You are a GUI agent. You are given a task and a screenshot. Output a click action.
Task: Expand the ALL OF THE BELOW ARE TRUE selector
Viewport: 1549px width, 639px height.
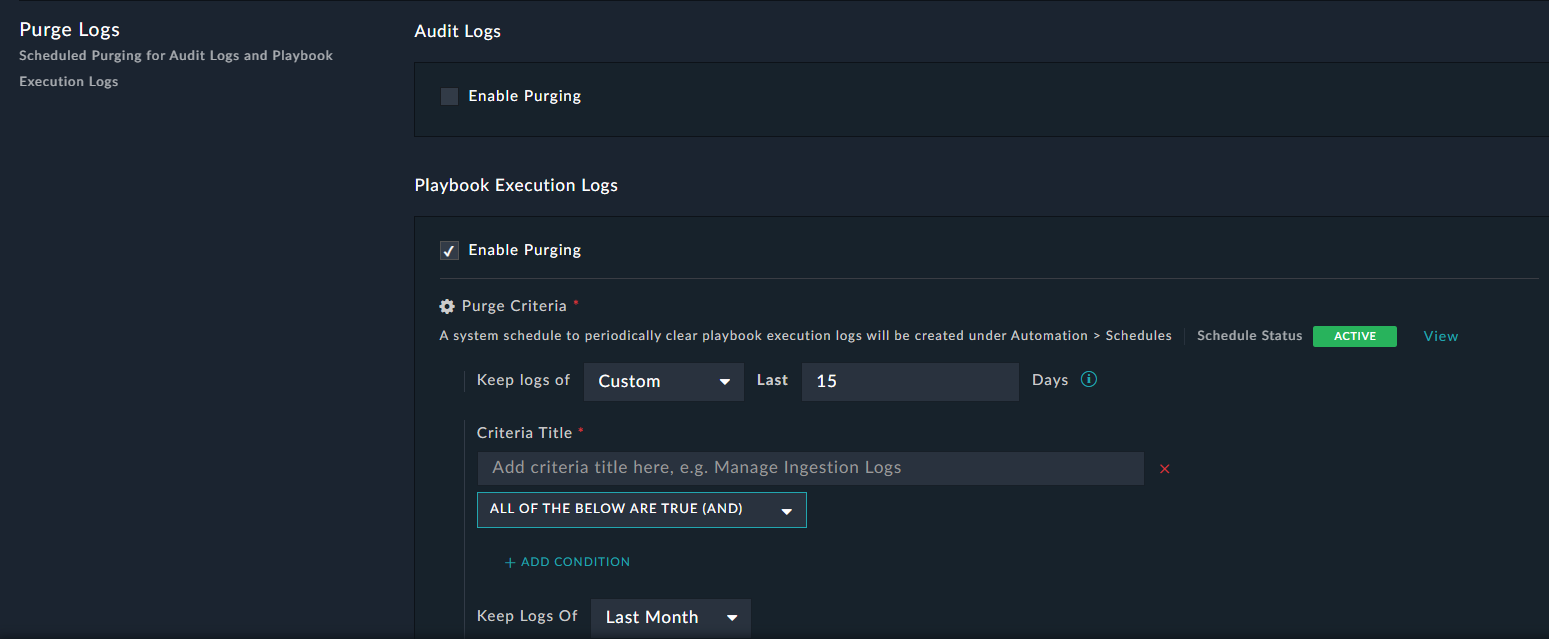(x=641, y=509)
